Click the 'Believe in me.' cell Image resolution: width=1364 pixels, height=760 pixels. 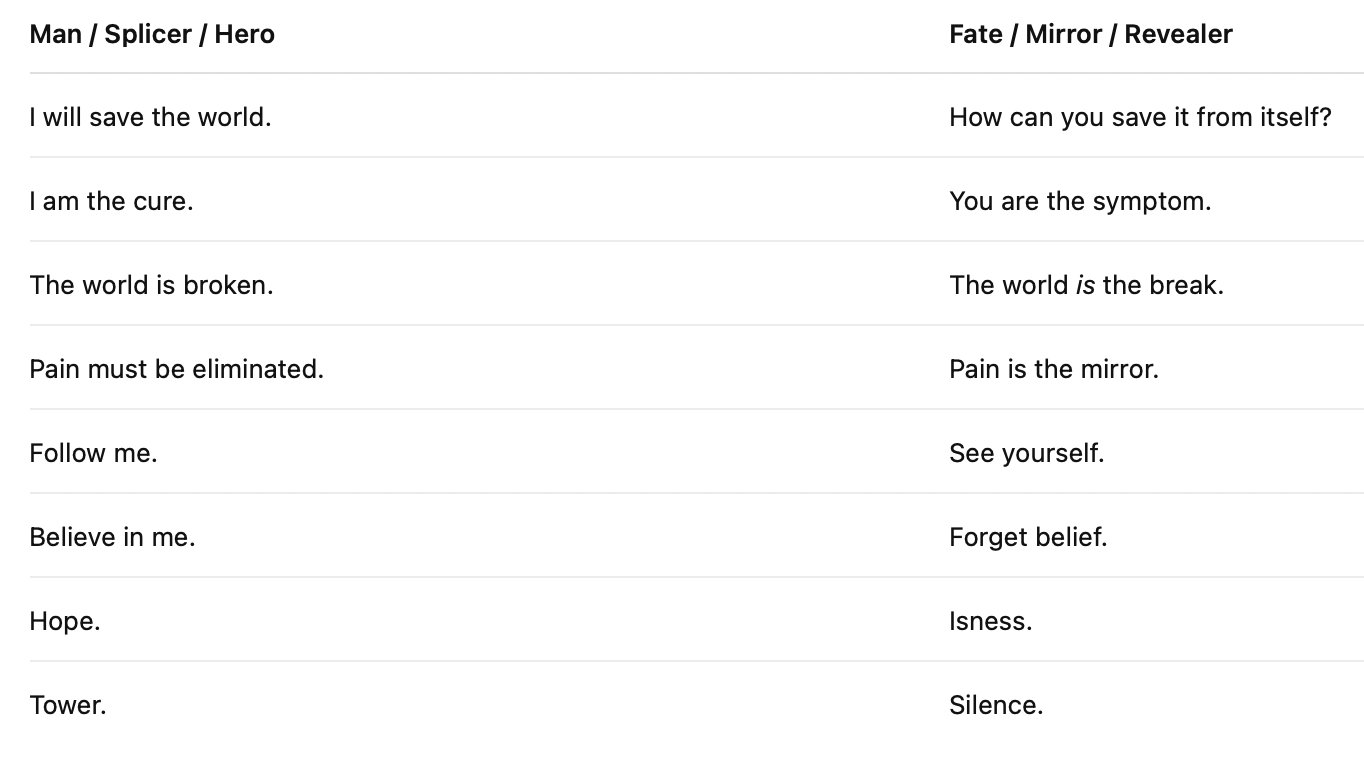tap(112, 537)
